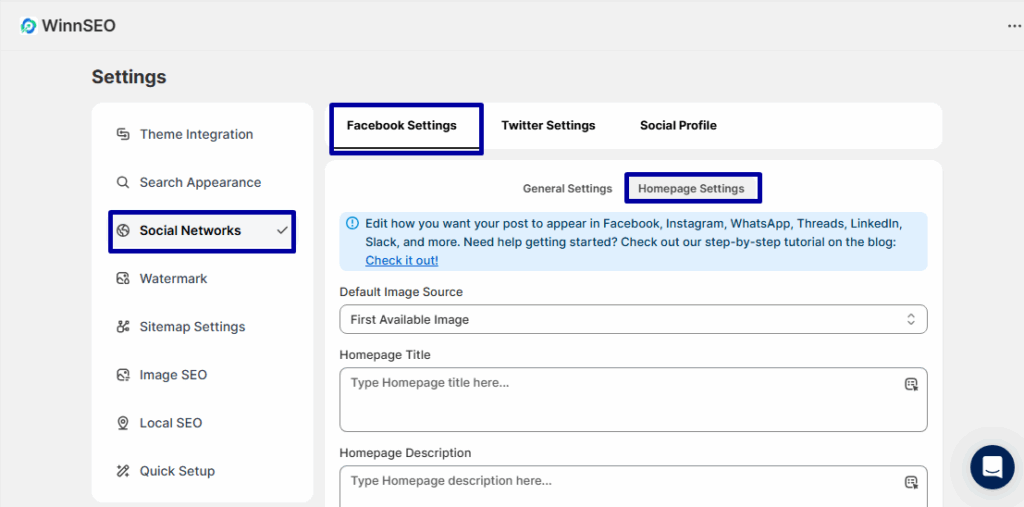The height and width of the screenshot is (507, 1024).
Task: Select the General Settings sub-tab
Action: 568,188
